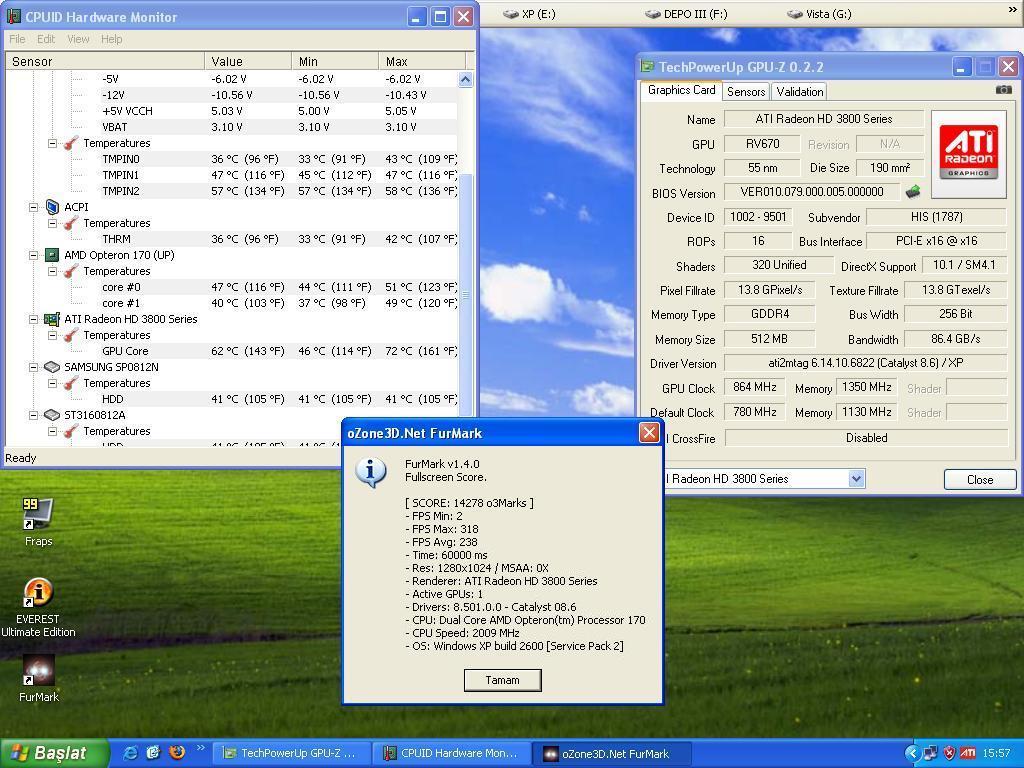Click the BIOS save chip icon in GPU-Z
The image size is (1024, 768).
(912, 192)
